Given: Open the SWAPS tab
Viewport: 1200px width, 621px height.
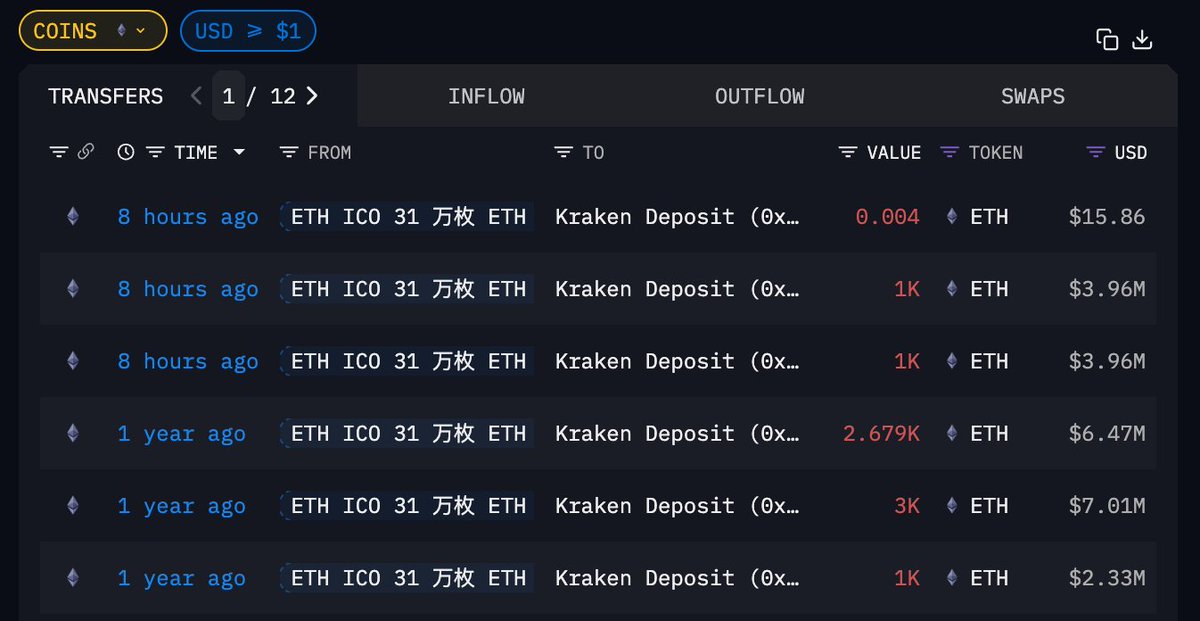Looking at the screenshot, I should tap(1032, 96).
